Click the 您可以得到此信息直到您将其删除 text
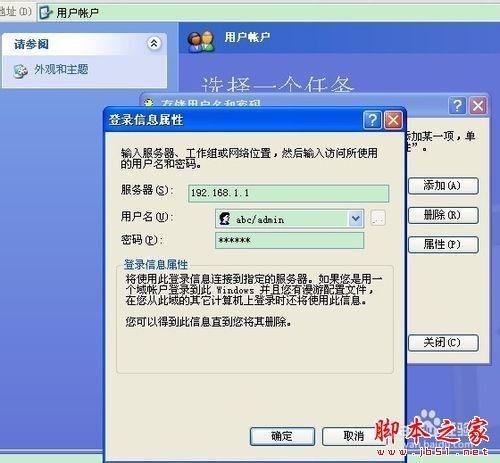Image resolution: width=500 pixels, height=463 pixels. [209, 322]
